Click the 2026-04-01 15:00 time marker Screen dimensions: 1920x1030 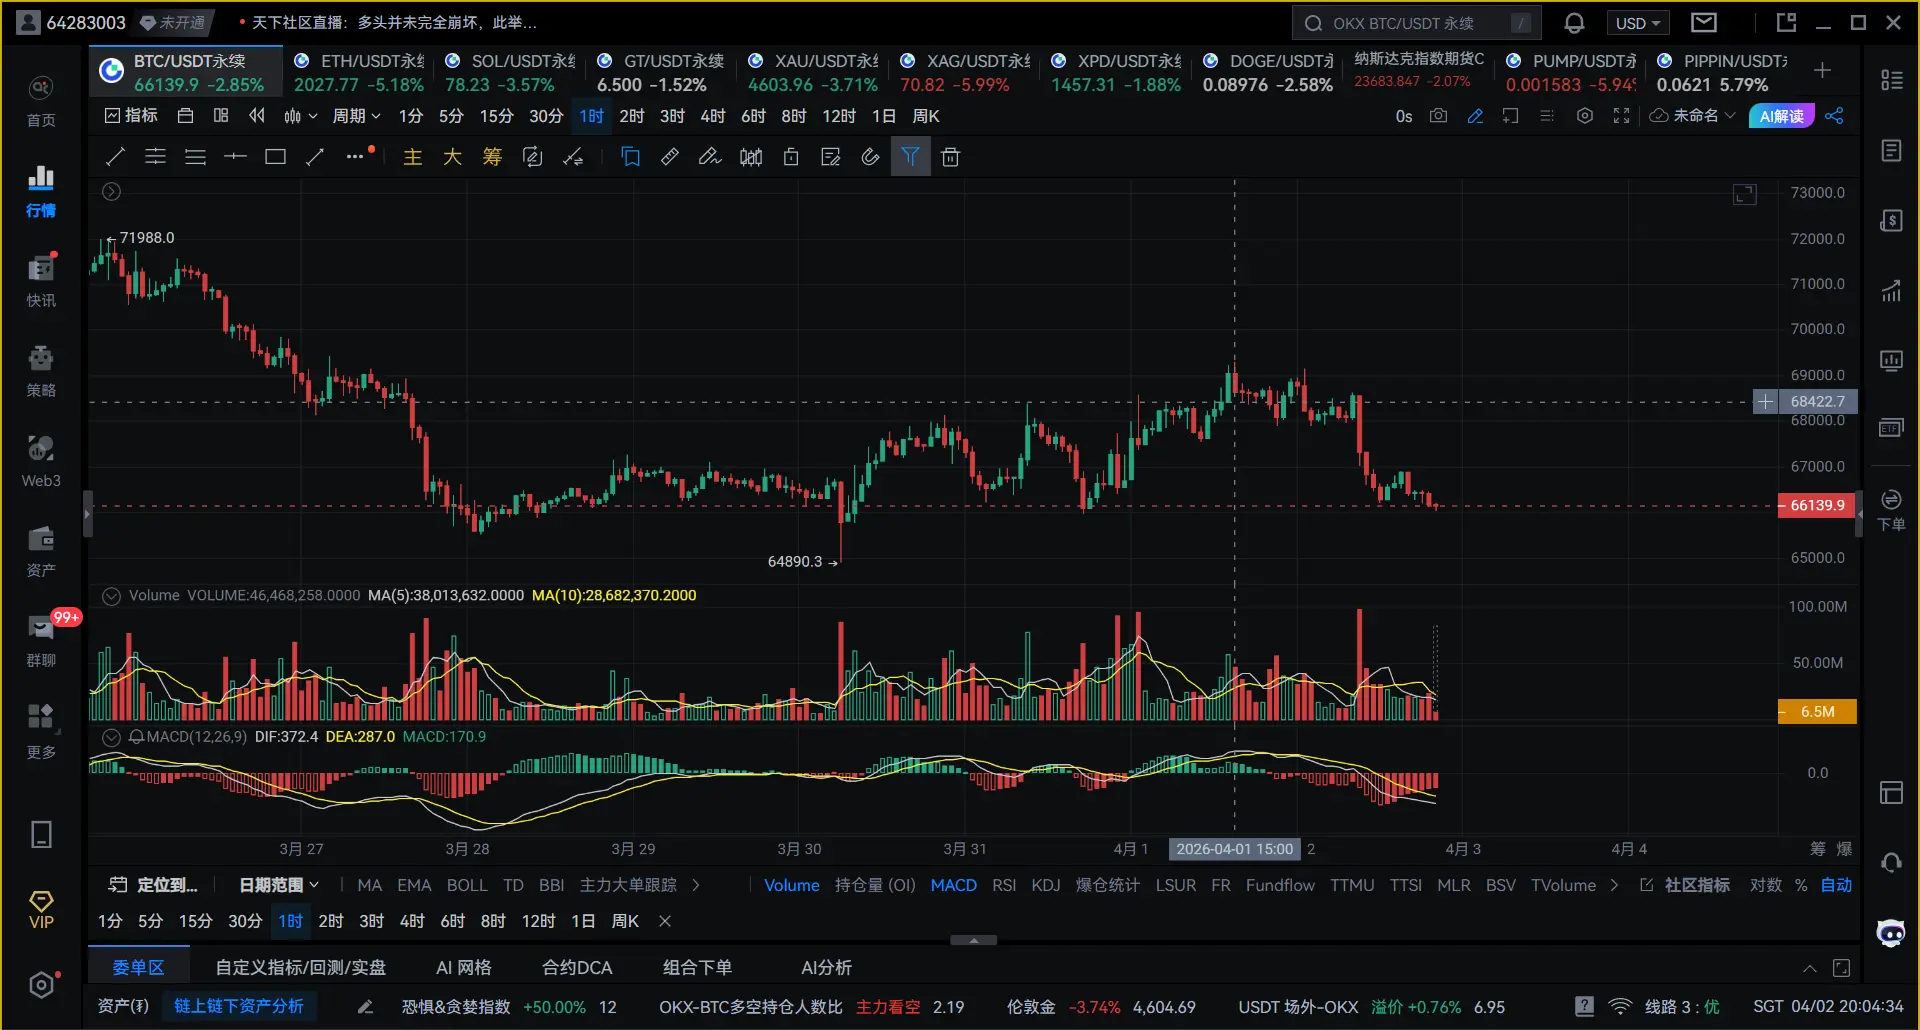click(x=1234, y=849)
